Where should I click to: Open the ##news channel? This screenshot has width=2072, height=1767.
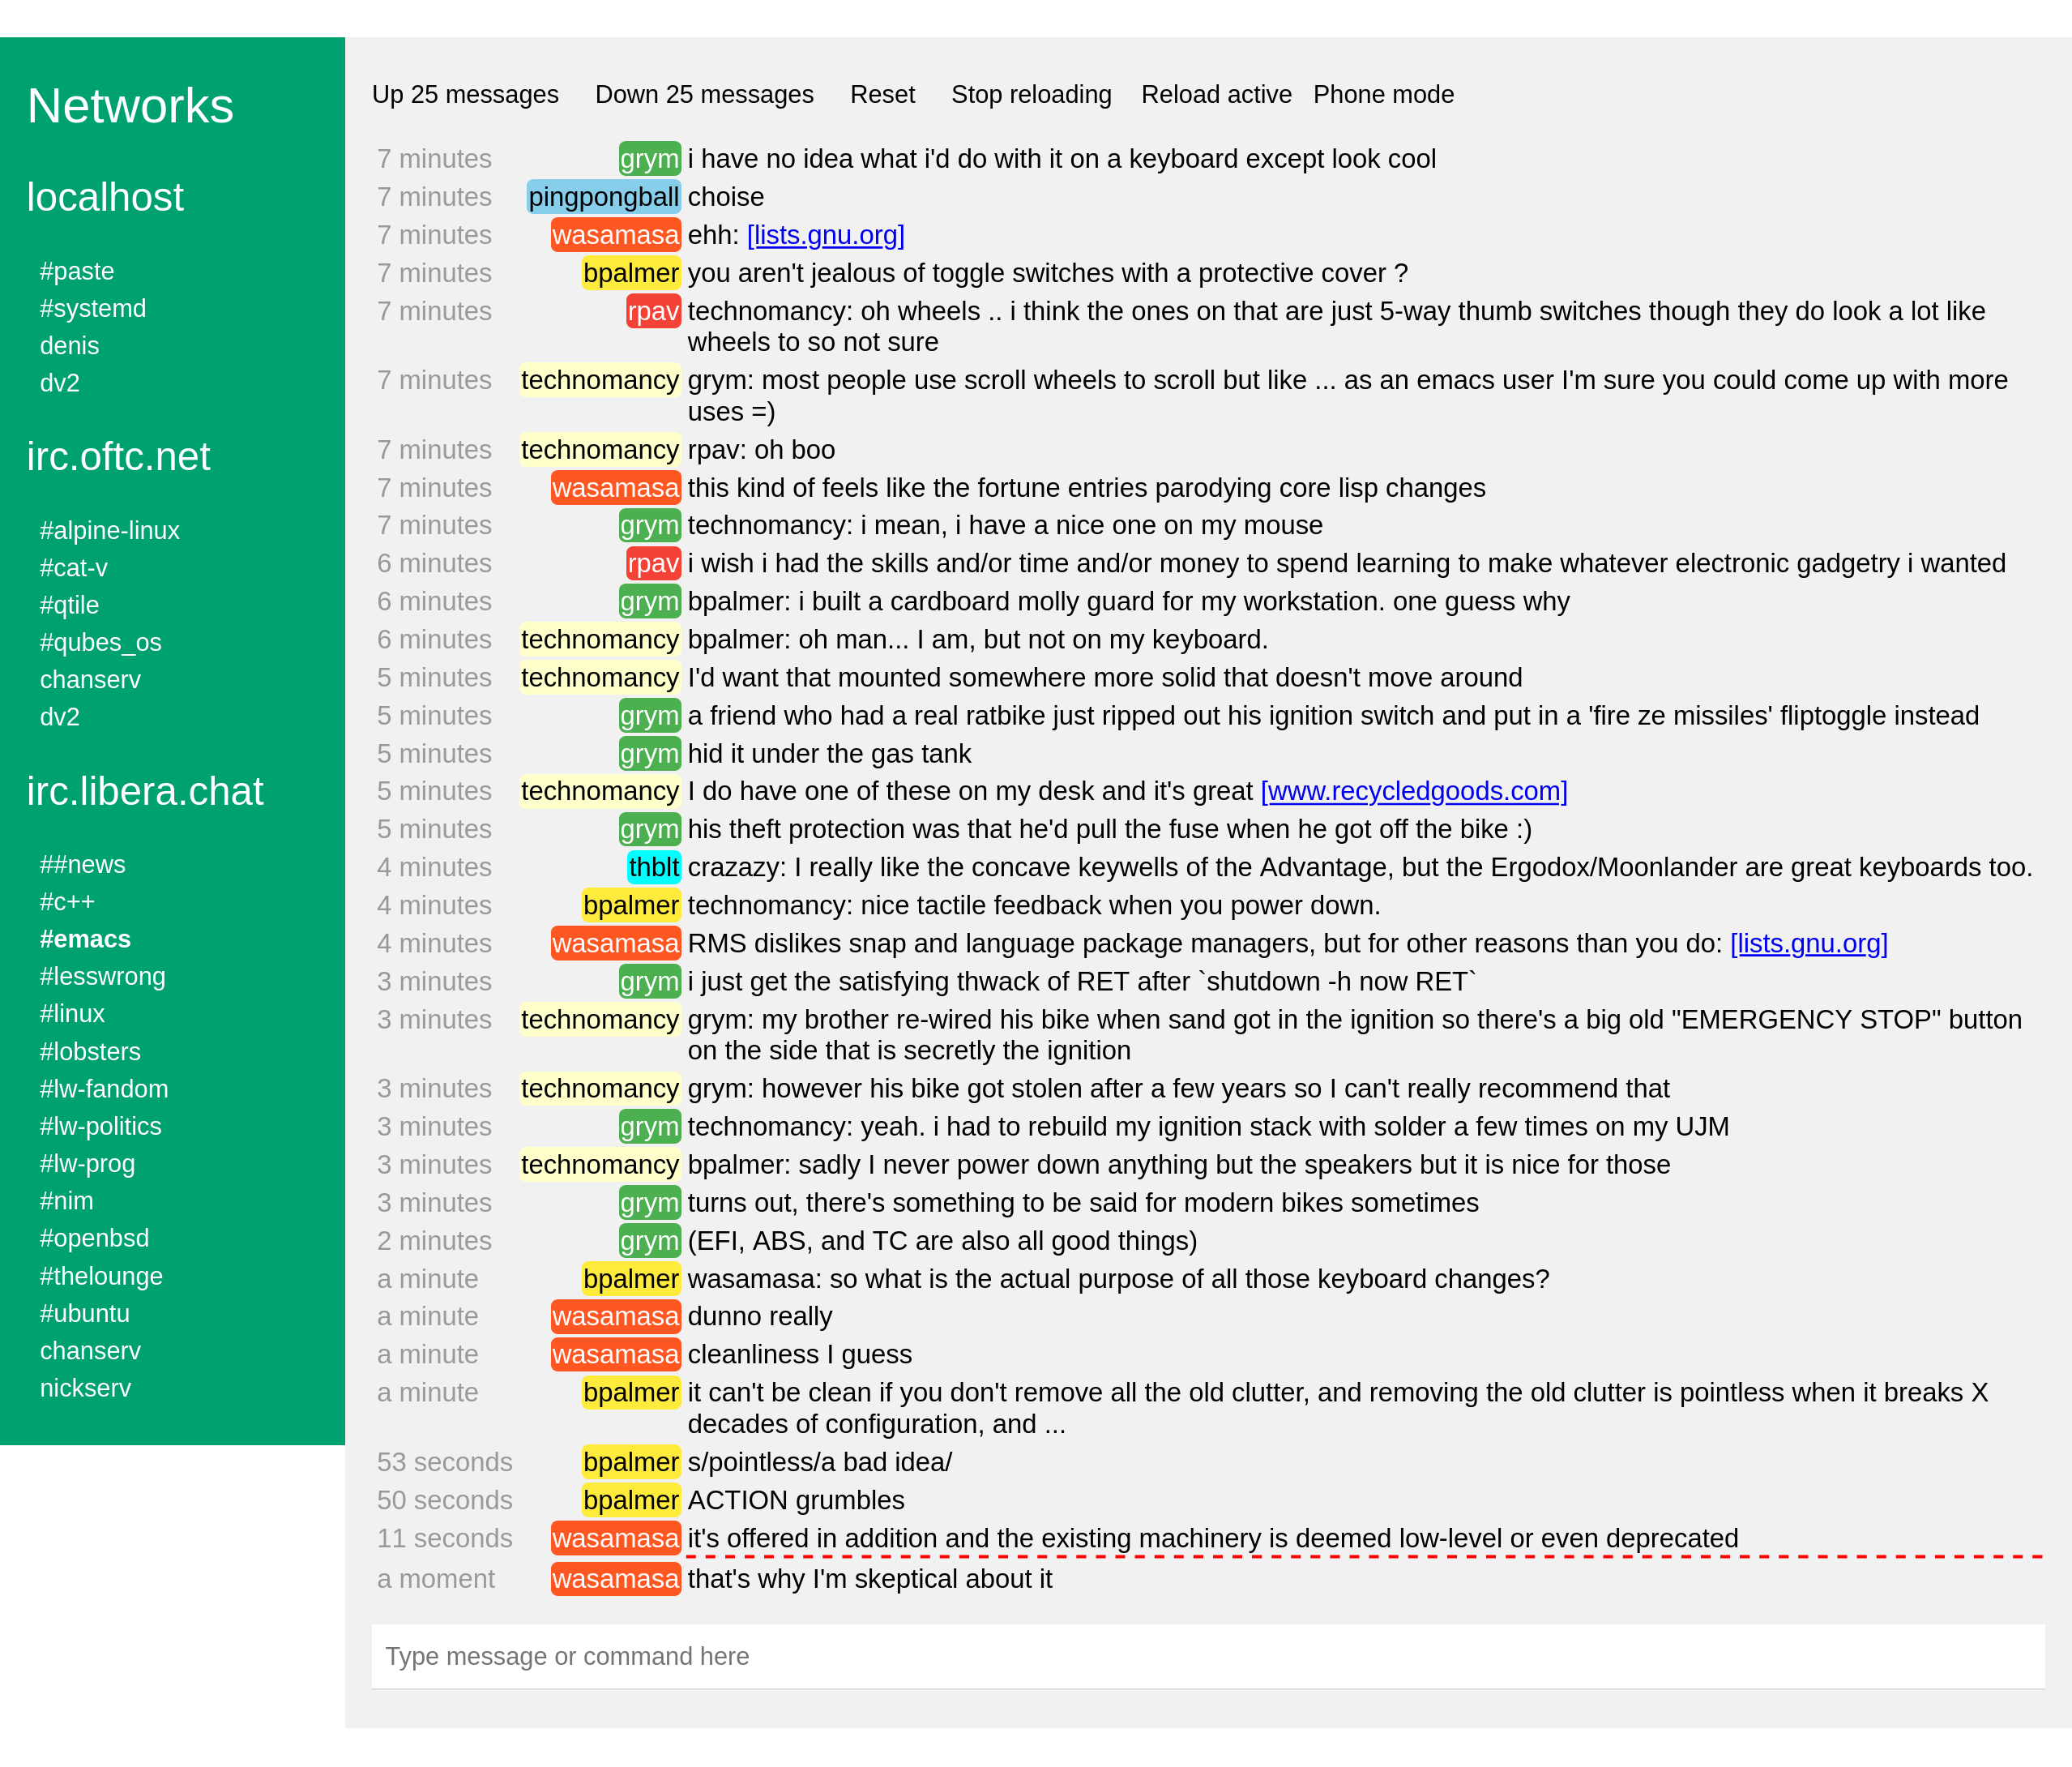pos(83,864)
